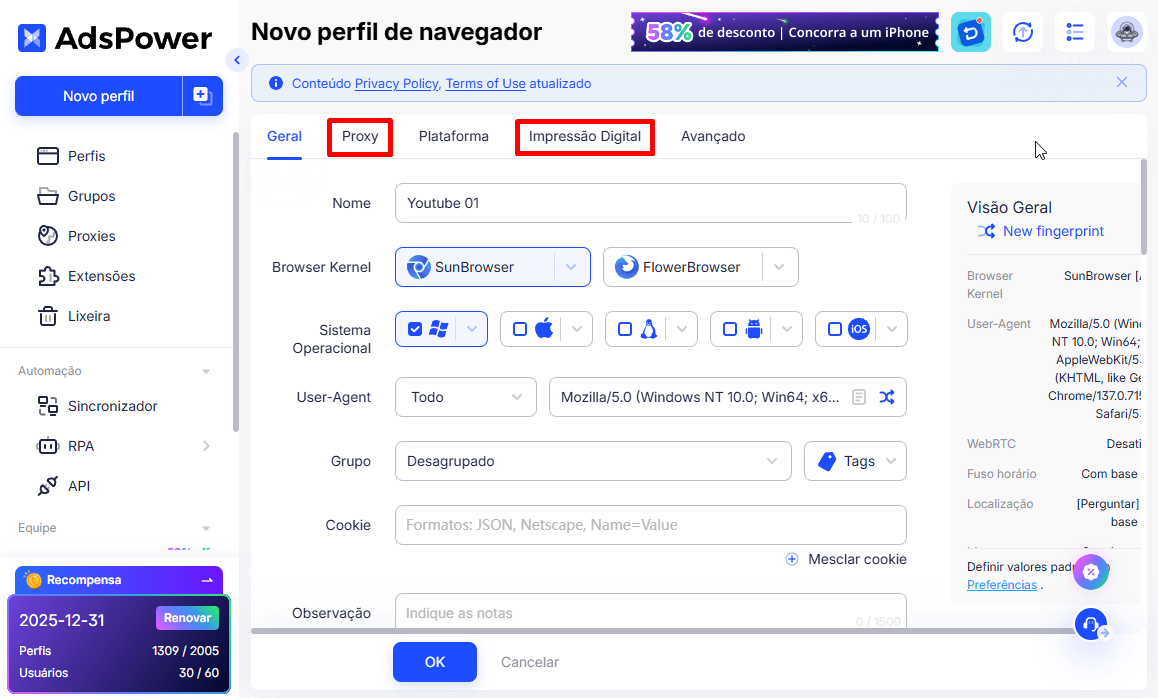This screenshot has height=698, width=1158.
Task: Open batch-create icon beside Novo perfil
Action: tap(202, 96)
